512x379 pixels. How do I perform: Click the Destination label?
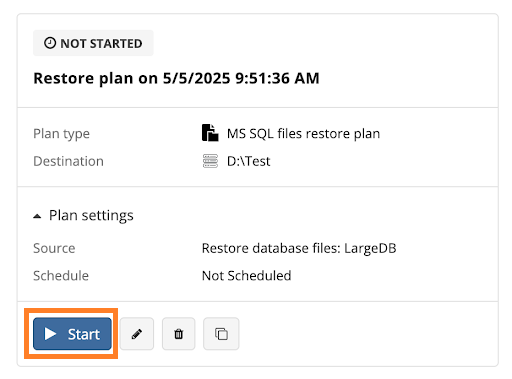pos(68,161)
